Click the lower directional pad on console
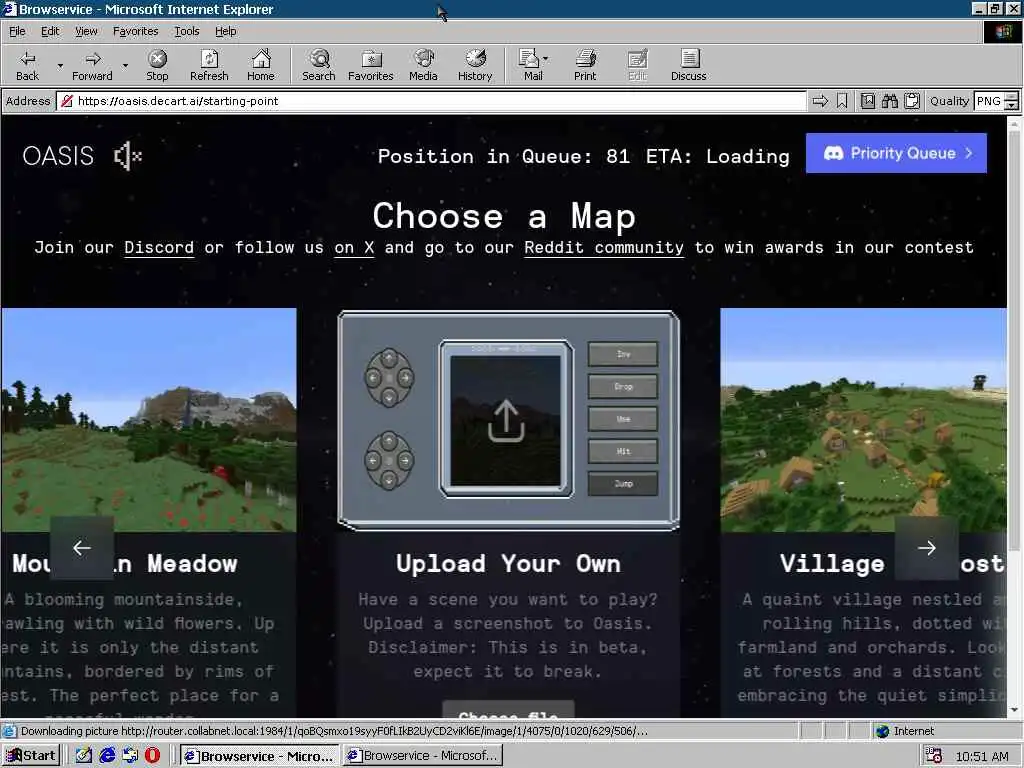This screenshot has height=768, width=1024. click(389, 460)
